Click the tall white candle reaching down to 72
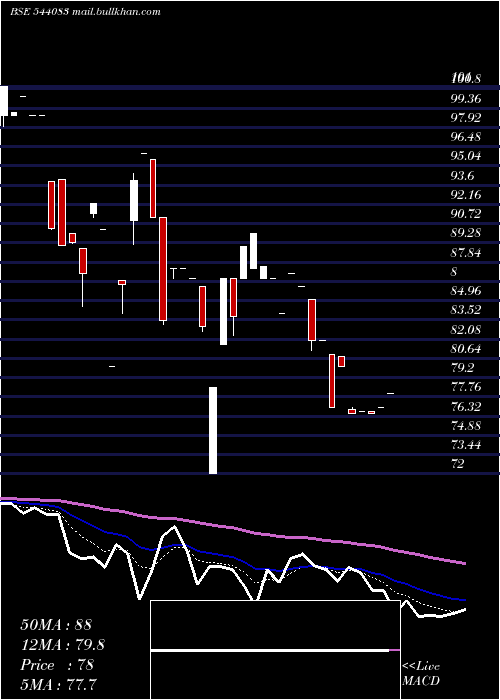Image resolution: width=500 pixels, height=700 pixels. click(x=213, y=430)
